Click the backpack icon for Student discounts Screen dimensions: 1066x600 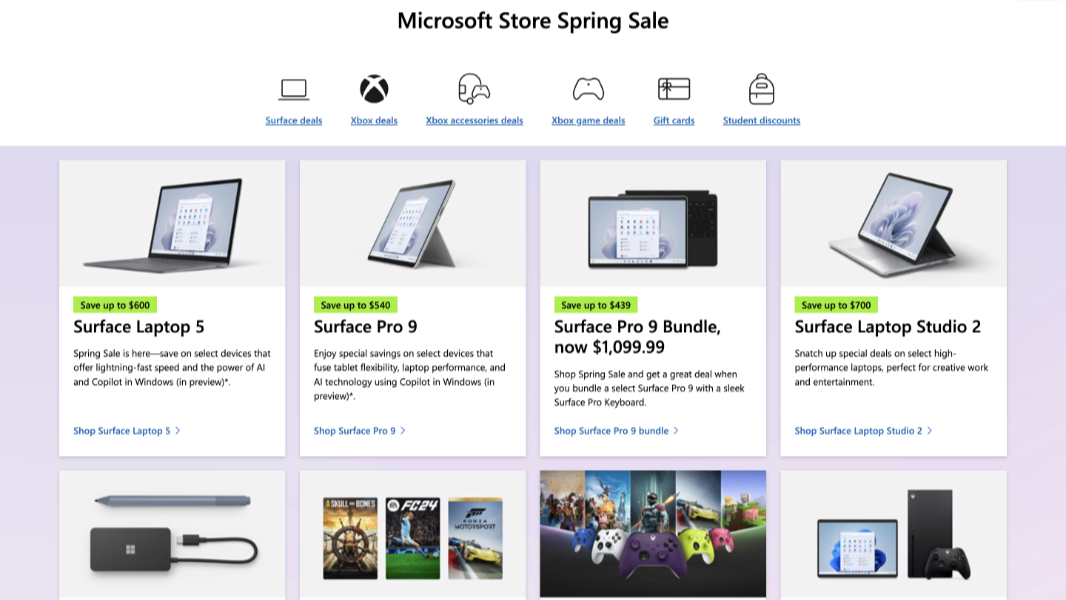(760, 88)
